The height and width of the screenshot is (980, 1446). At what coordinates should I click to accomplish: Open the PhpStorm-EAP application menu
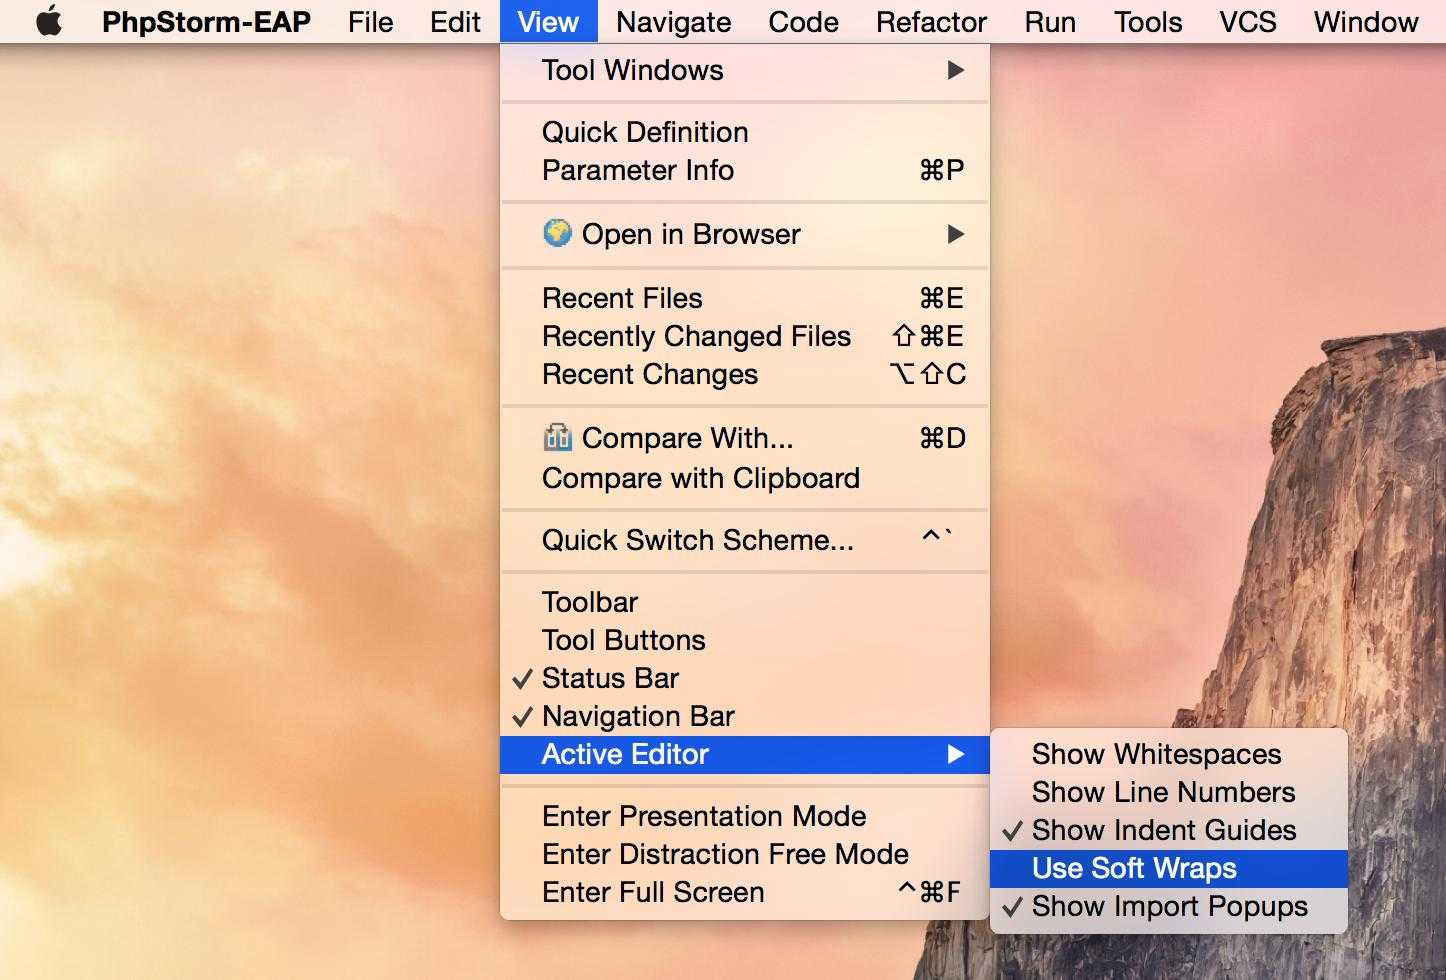206,21
